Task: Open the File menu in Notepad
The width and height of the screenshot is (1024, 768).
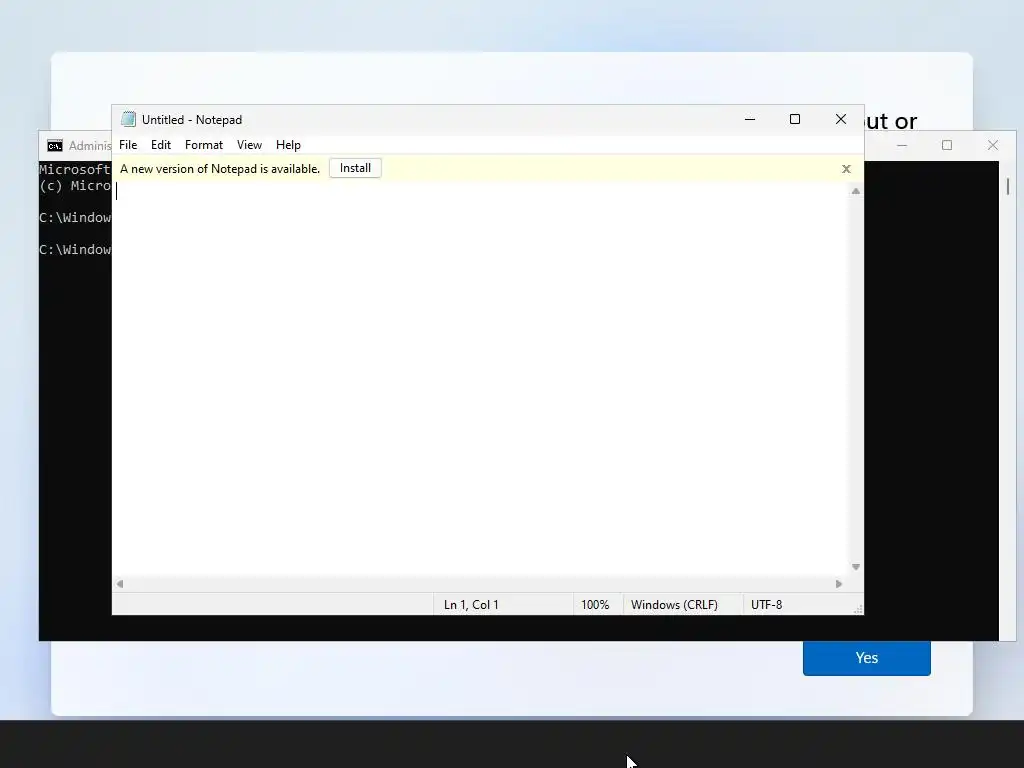Action: click(x=128, y=145)
